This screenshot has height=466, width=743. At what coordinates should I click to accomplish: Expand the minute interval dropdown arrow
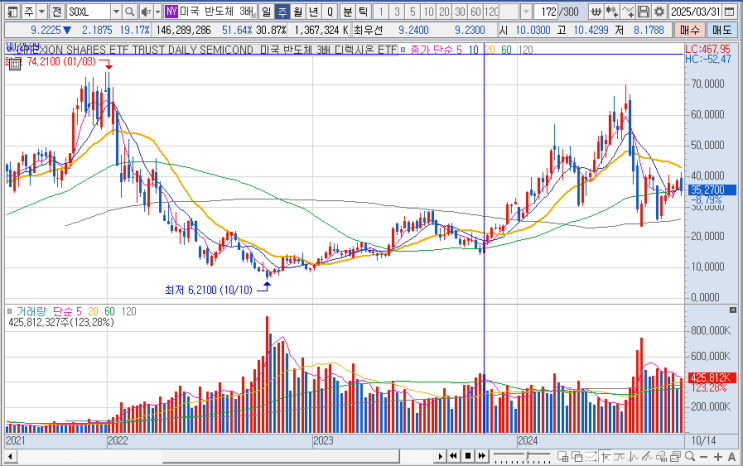(x=525, y=11)
